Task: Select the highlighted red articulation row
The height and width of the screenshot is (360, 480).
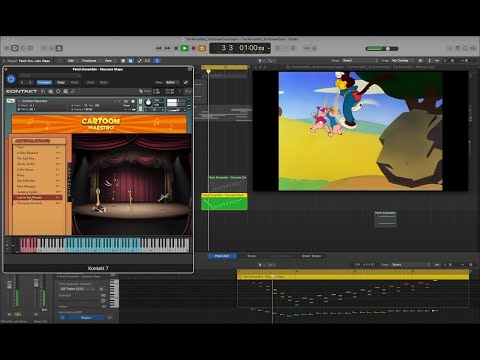Action: (x=38, y=198)
